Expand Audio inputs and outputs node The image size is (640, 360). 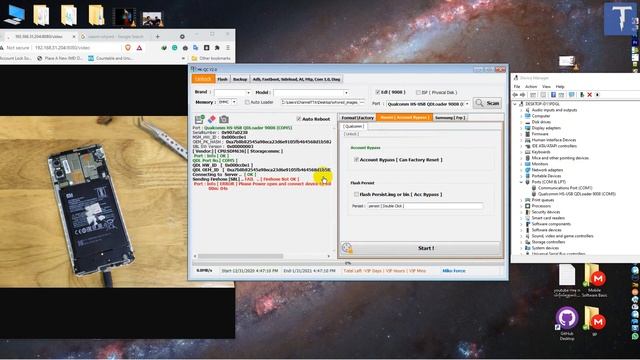(521, 110)
